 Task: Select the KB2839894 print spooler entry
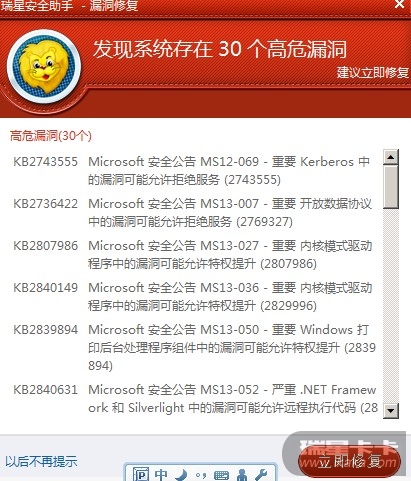click(x=195, y=348)
